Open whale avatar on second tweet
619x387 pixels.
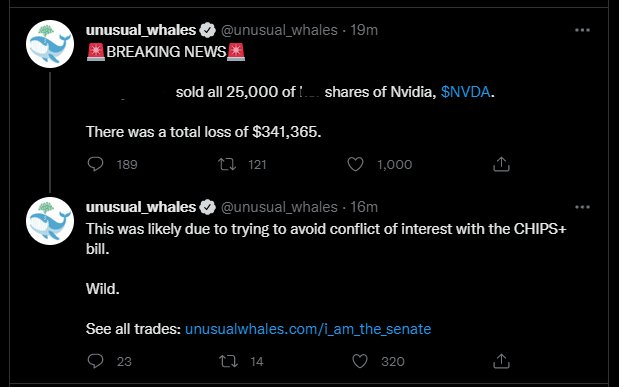[x=50, y=221]
